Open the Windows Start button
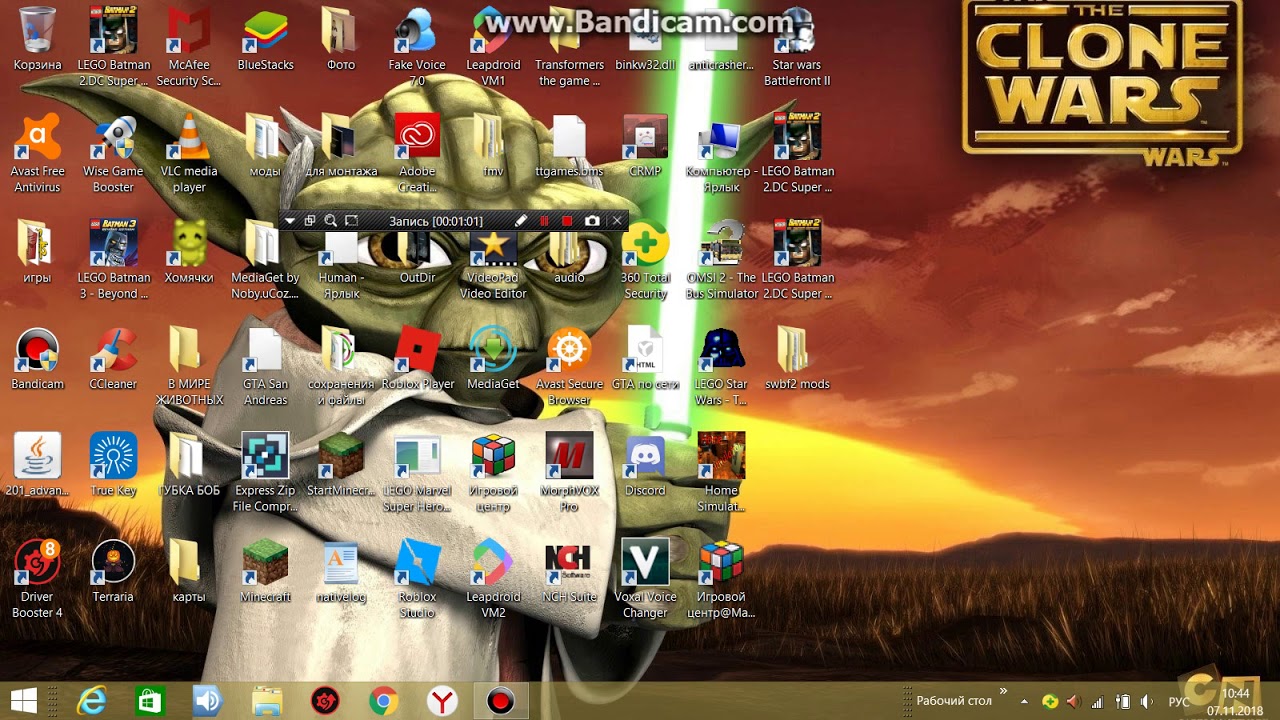 coord(24,701)
